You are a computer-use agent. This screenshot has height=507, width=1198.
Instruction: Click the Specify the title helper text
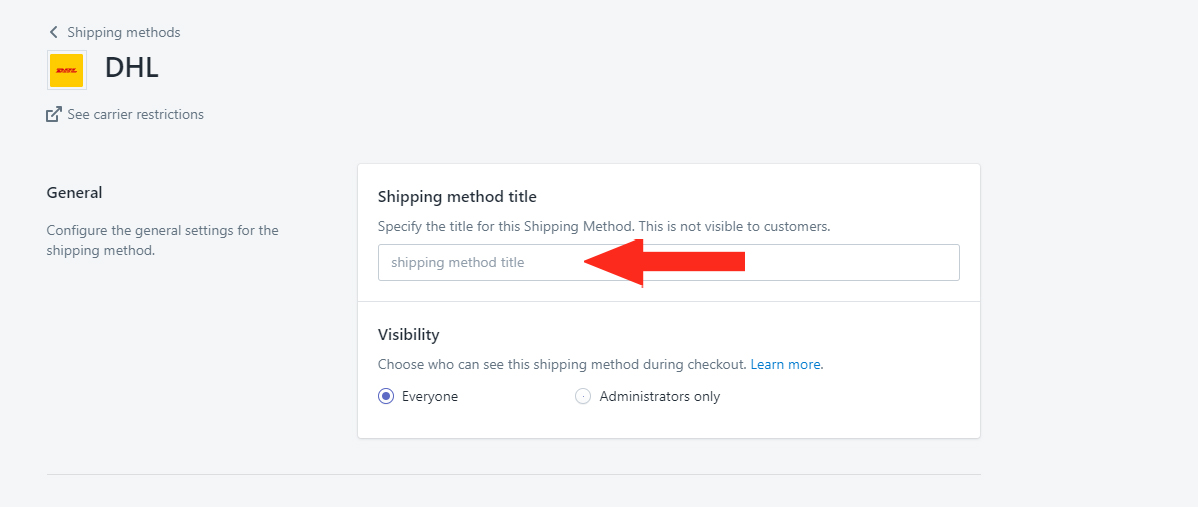coord(604,227)
